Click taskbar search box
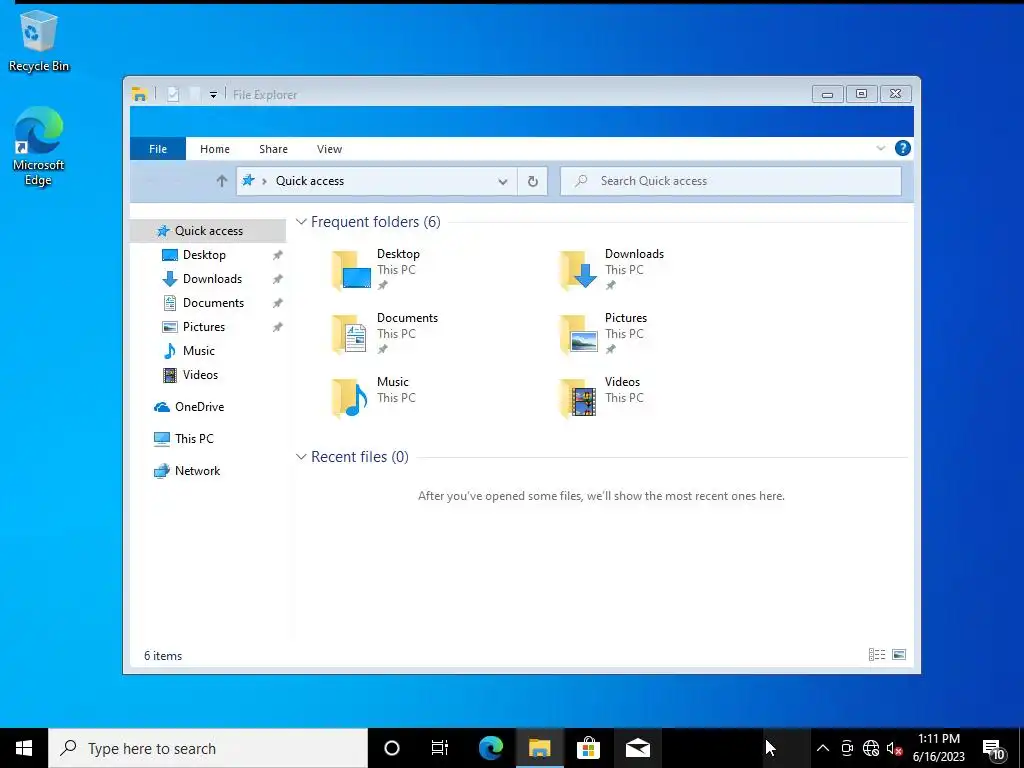 (208, 748)
